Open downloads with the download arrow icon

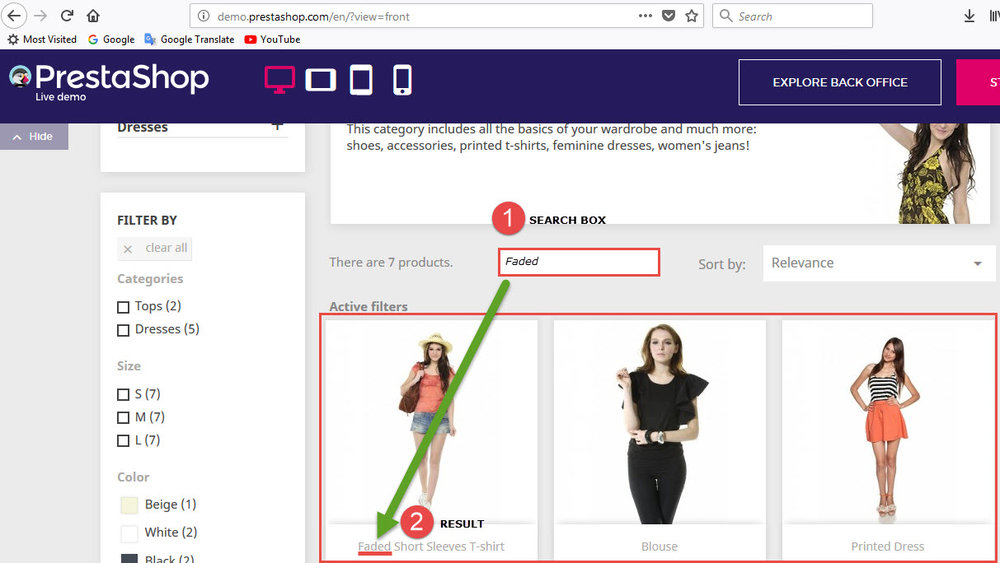969,16
